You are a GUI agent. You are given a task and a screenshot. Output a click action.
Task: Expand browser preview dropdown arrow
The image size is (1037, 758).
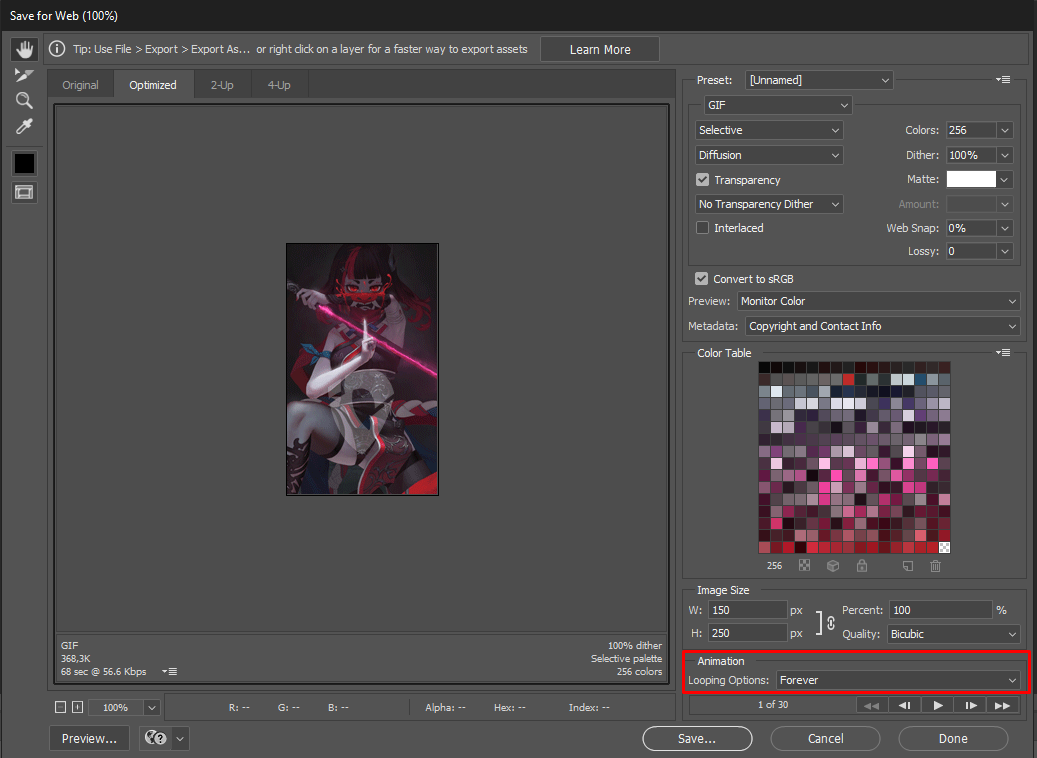tap(180, 738)
